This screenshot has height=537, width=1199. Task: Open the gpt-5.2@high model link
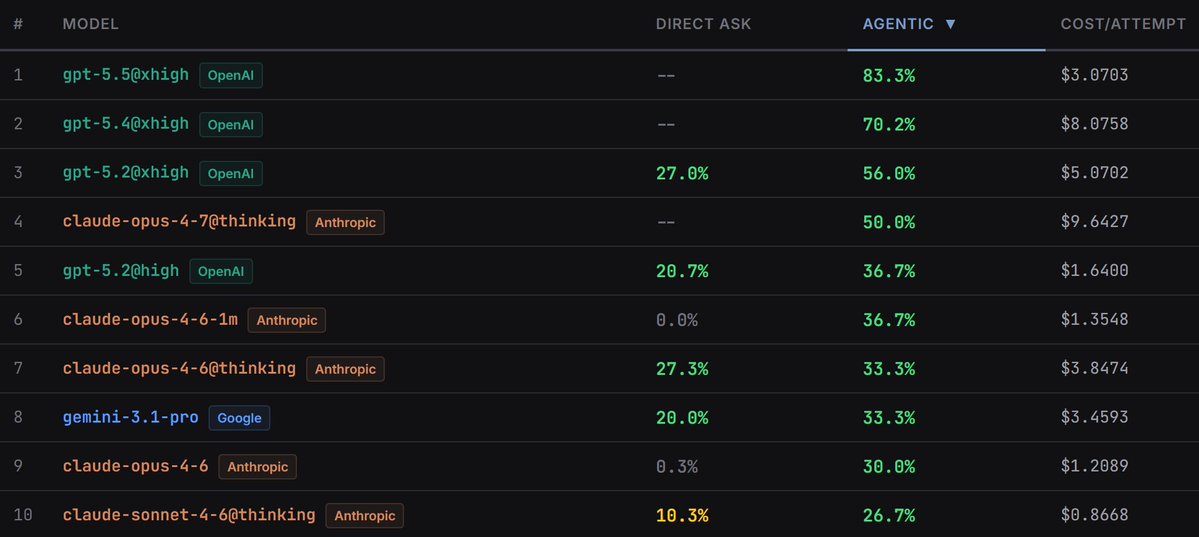tap(121, 271)
